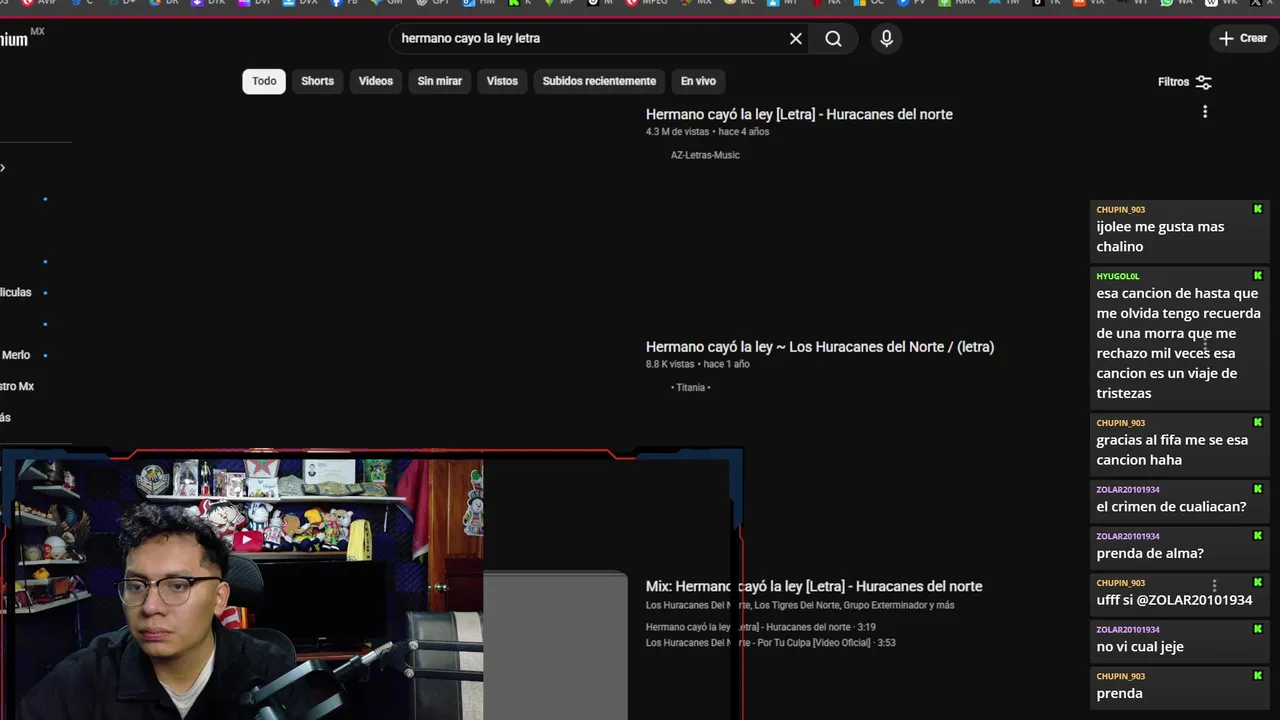The height and width of the screenshot is (720, 1280).
Task: Go to AZ-Letras-Music channel
Action: tap(705, 155)
